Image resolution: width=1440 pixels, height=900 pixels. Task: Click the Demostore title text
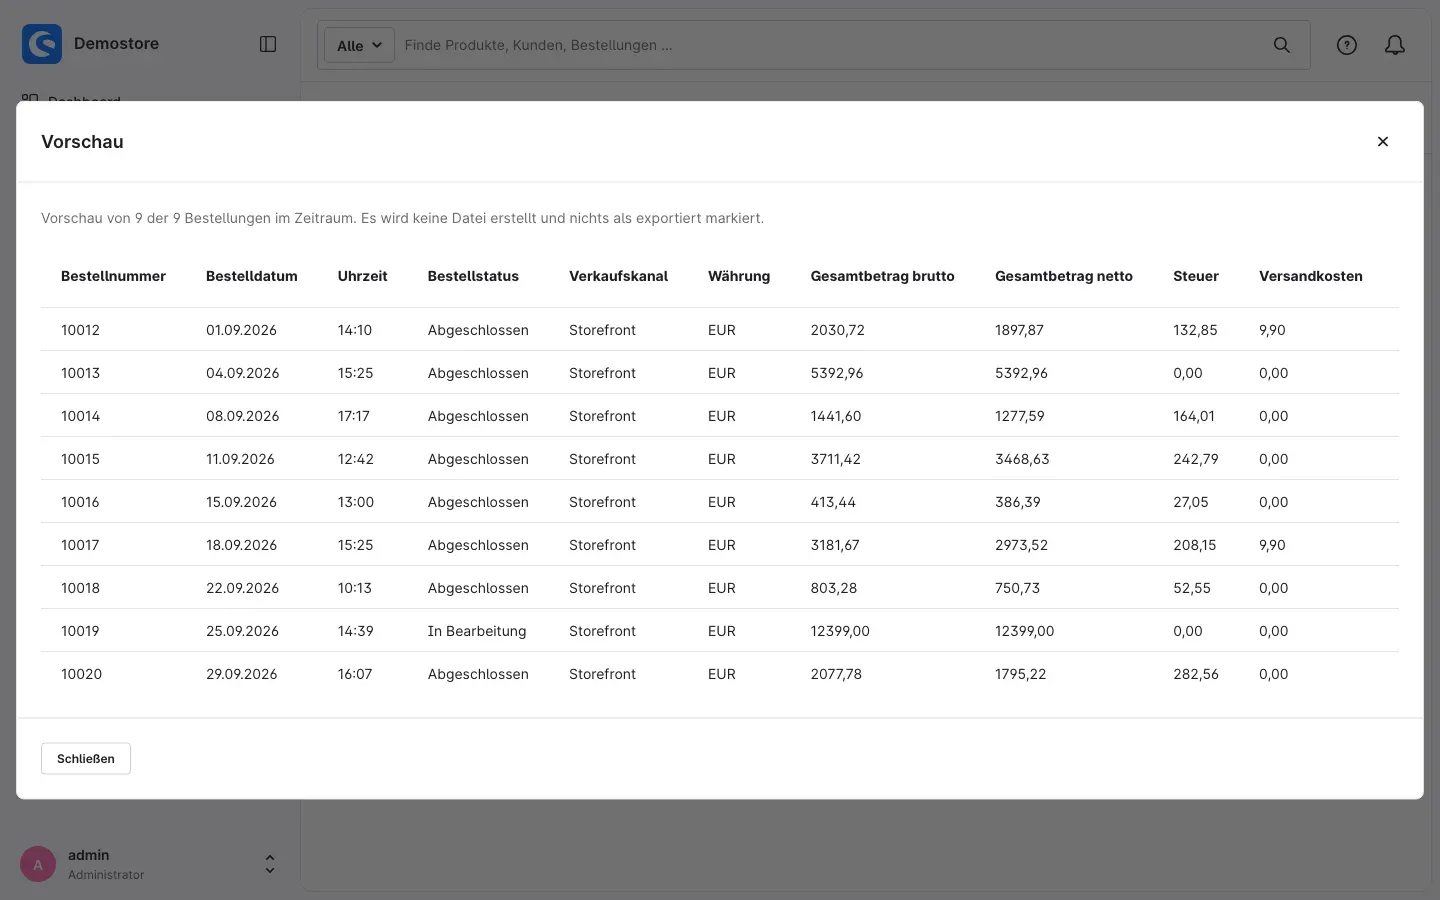116,44
